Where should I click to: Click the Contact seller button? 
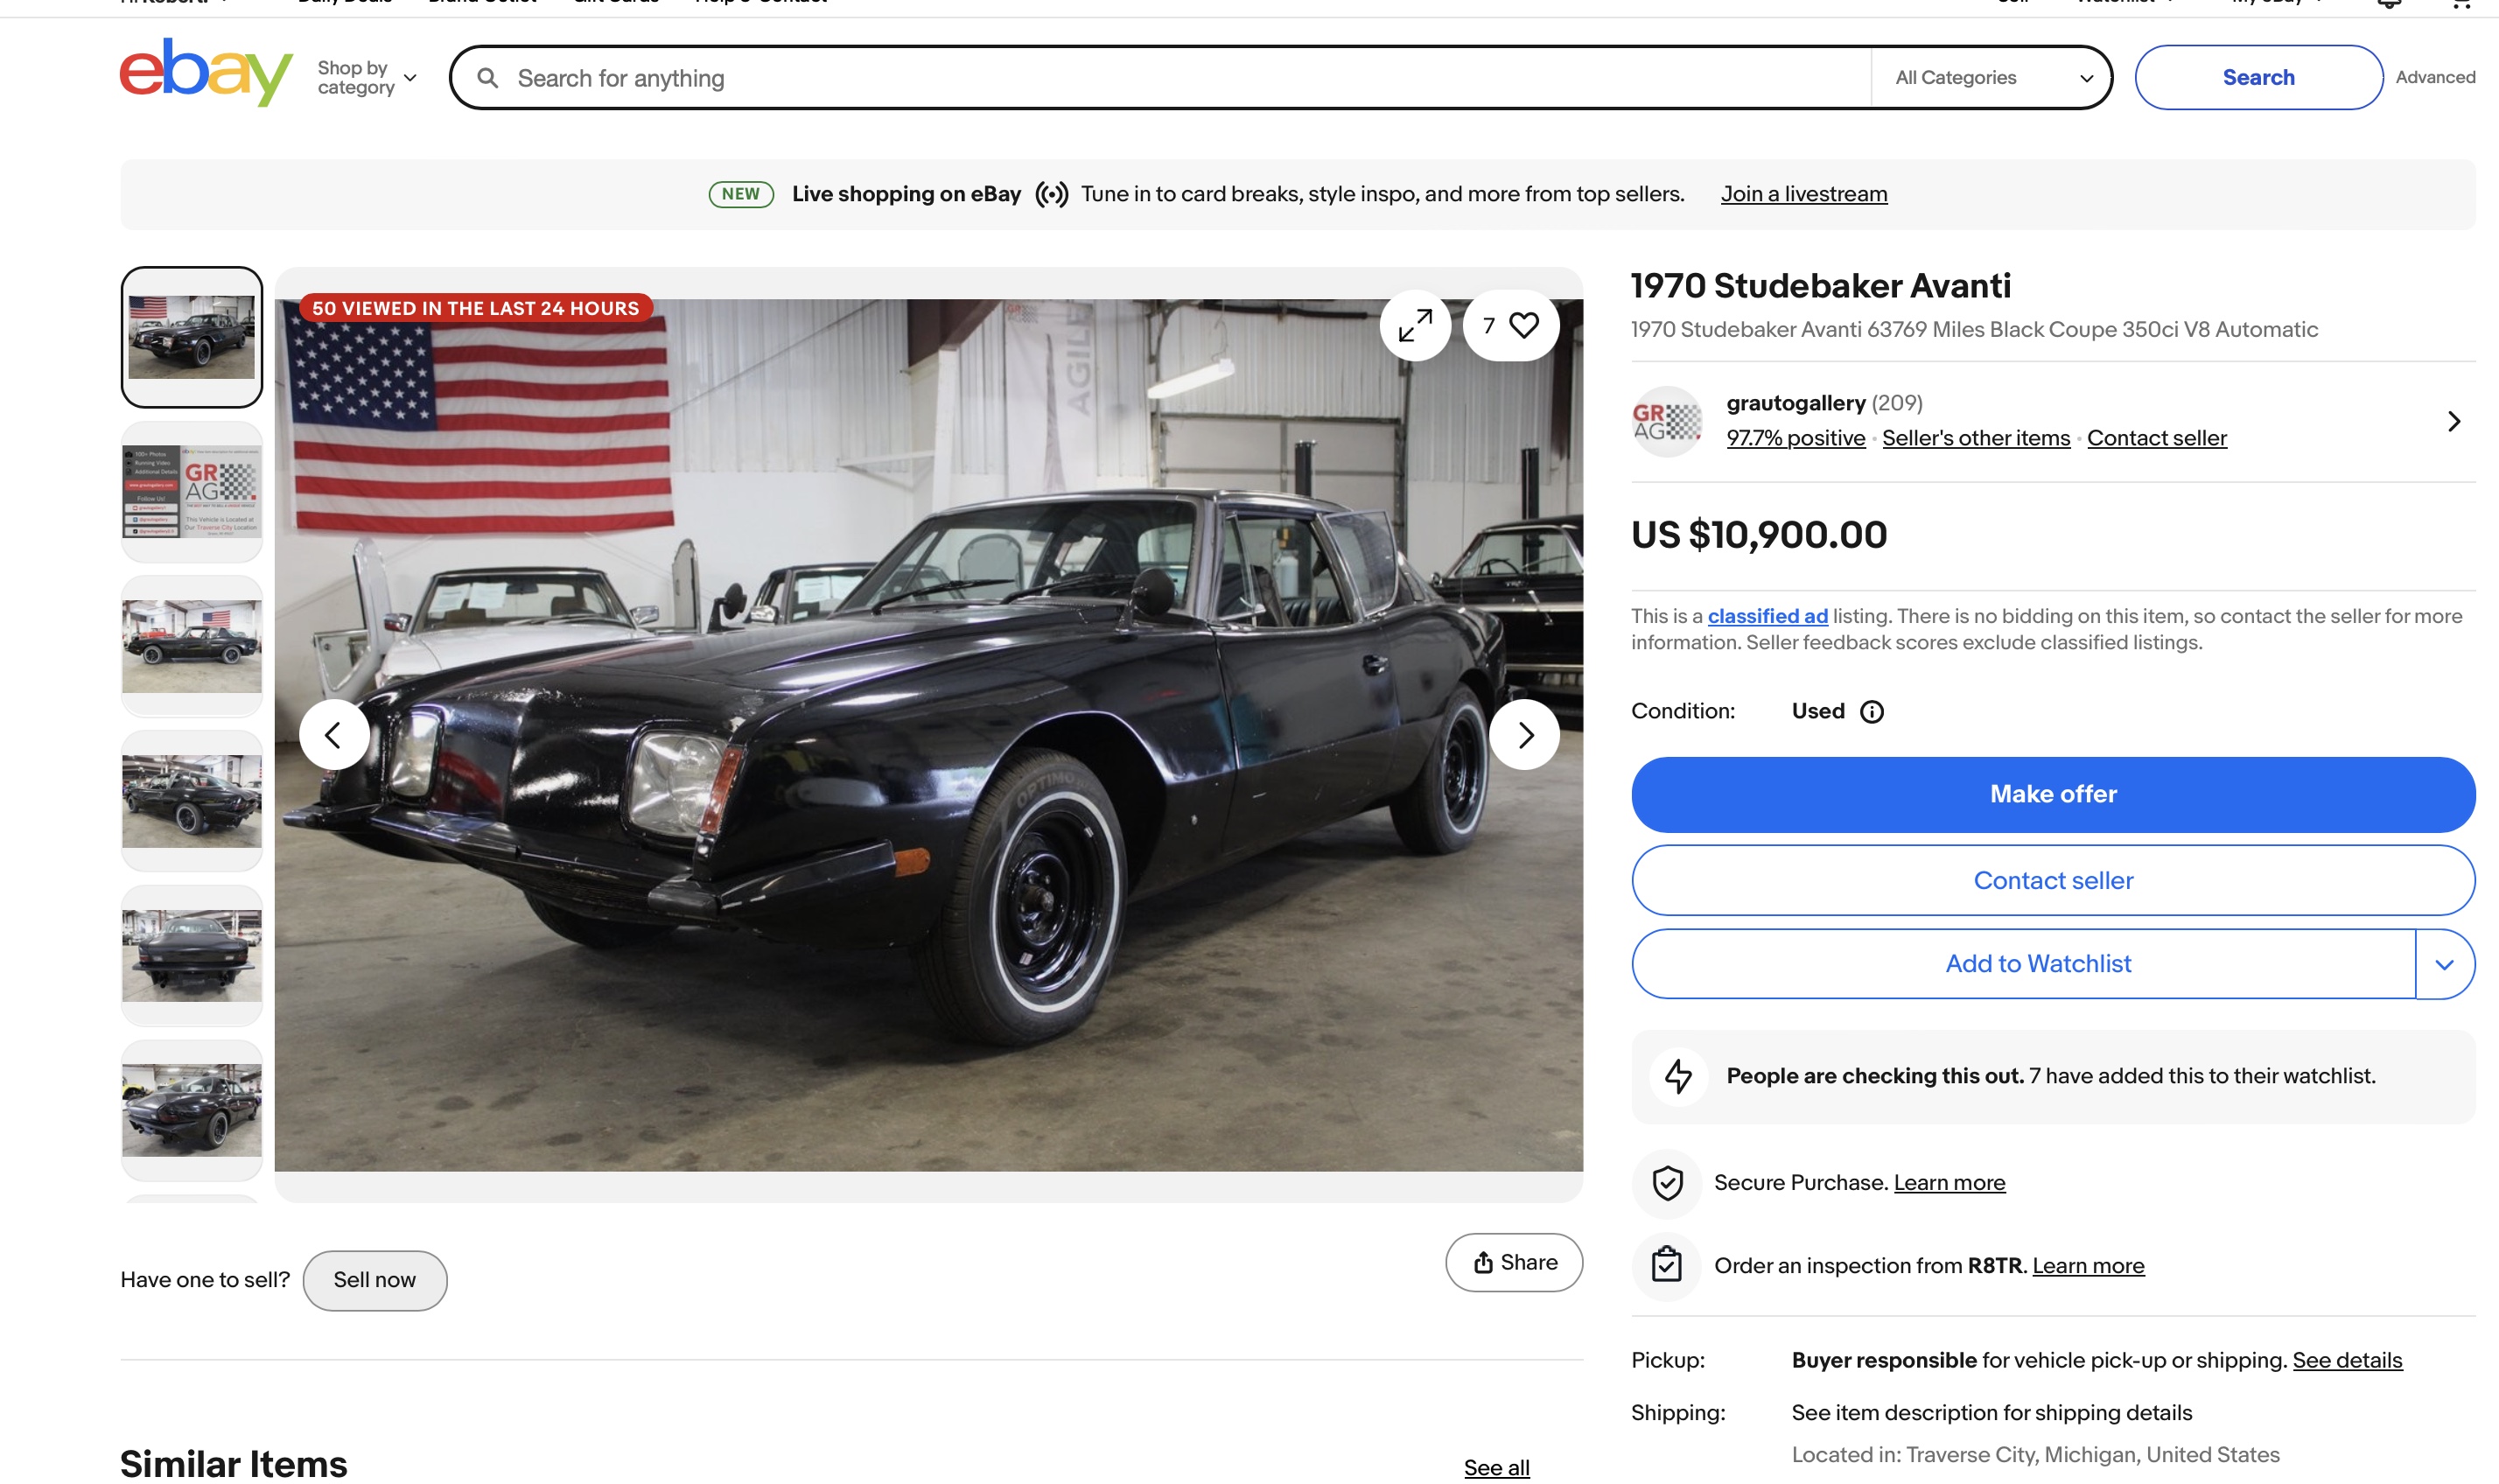tap(2052, 881)
